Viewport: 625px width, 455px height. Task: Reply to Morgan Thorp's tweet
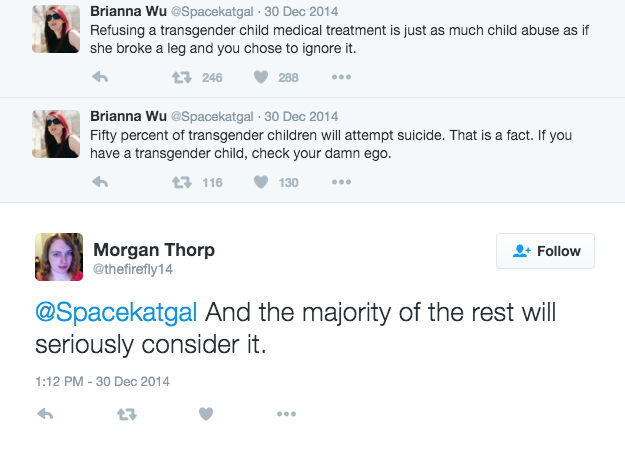(x=45, y=414)
